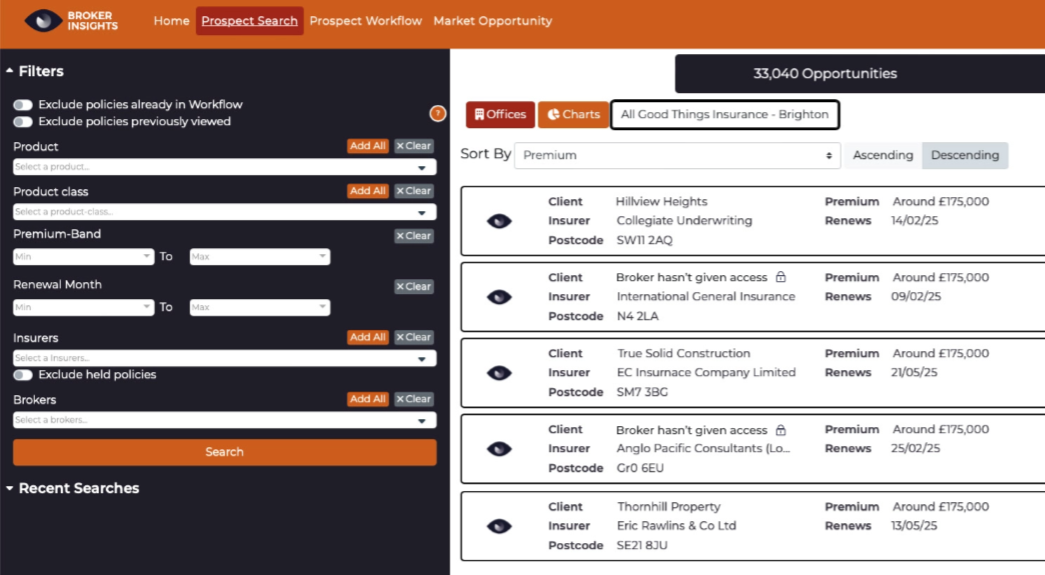Click Add All for Insurers
Image resolution: width=1045 pixels, height=575 pixels.
coord(367,337)
